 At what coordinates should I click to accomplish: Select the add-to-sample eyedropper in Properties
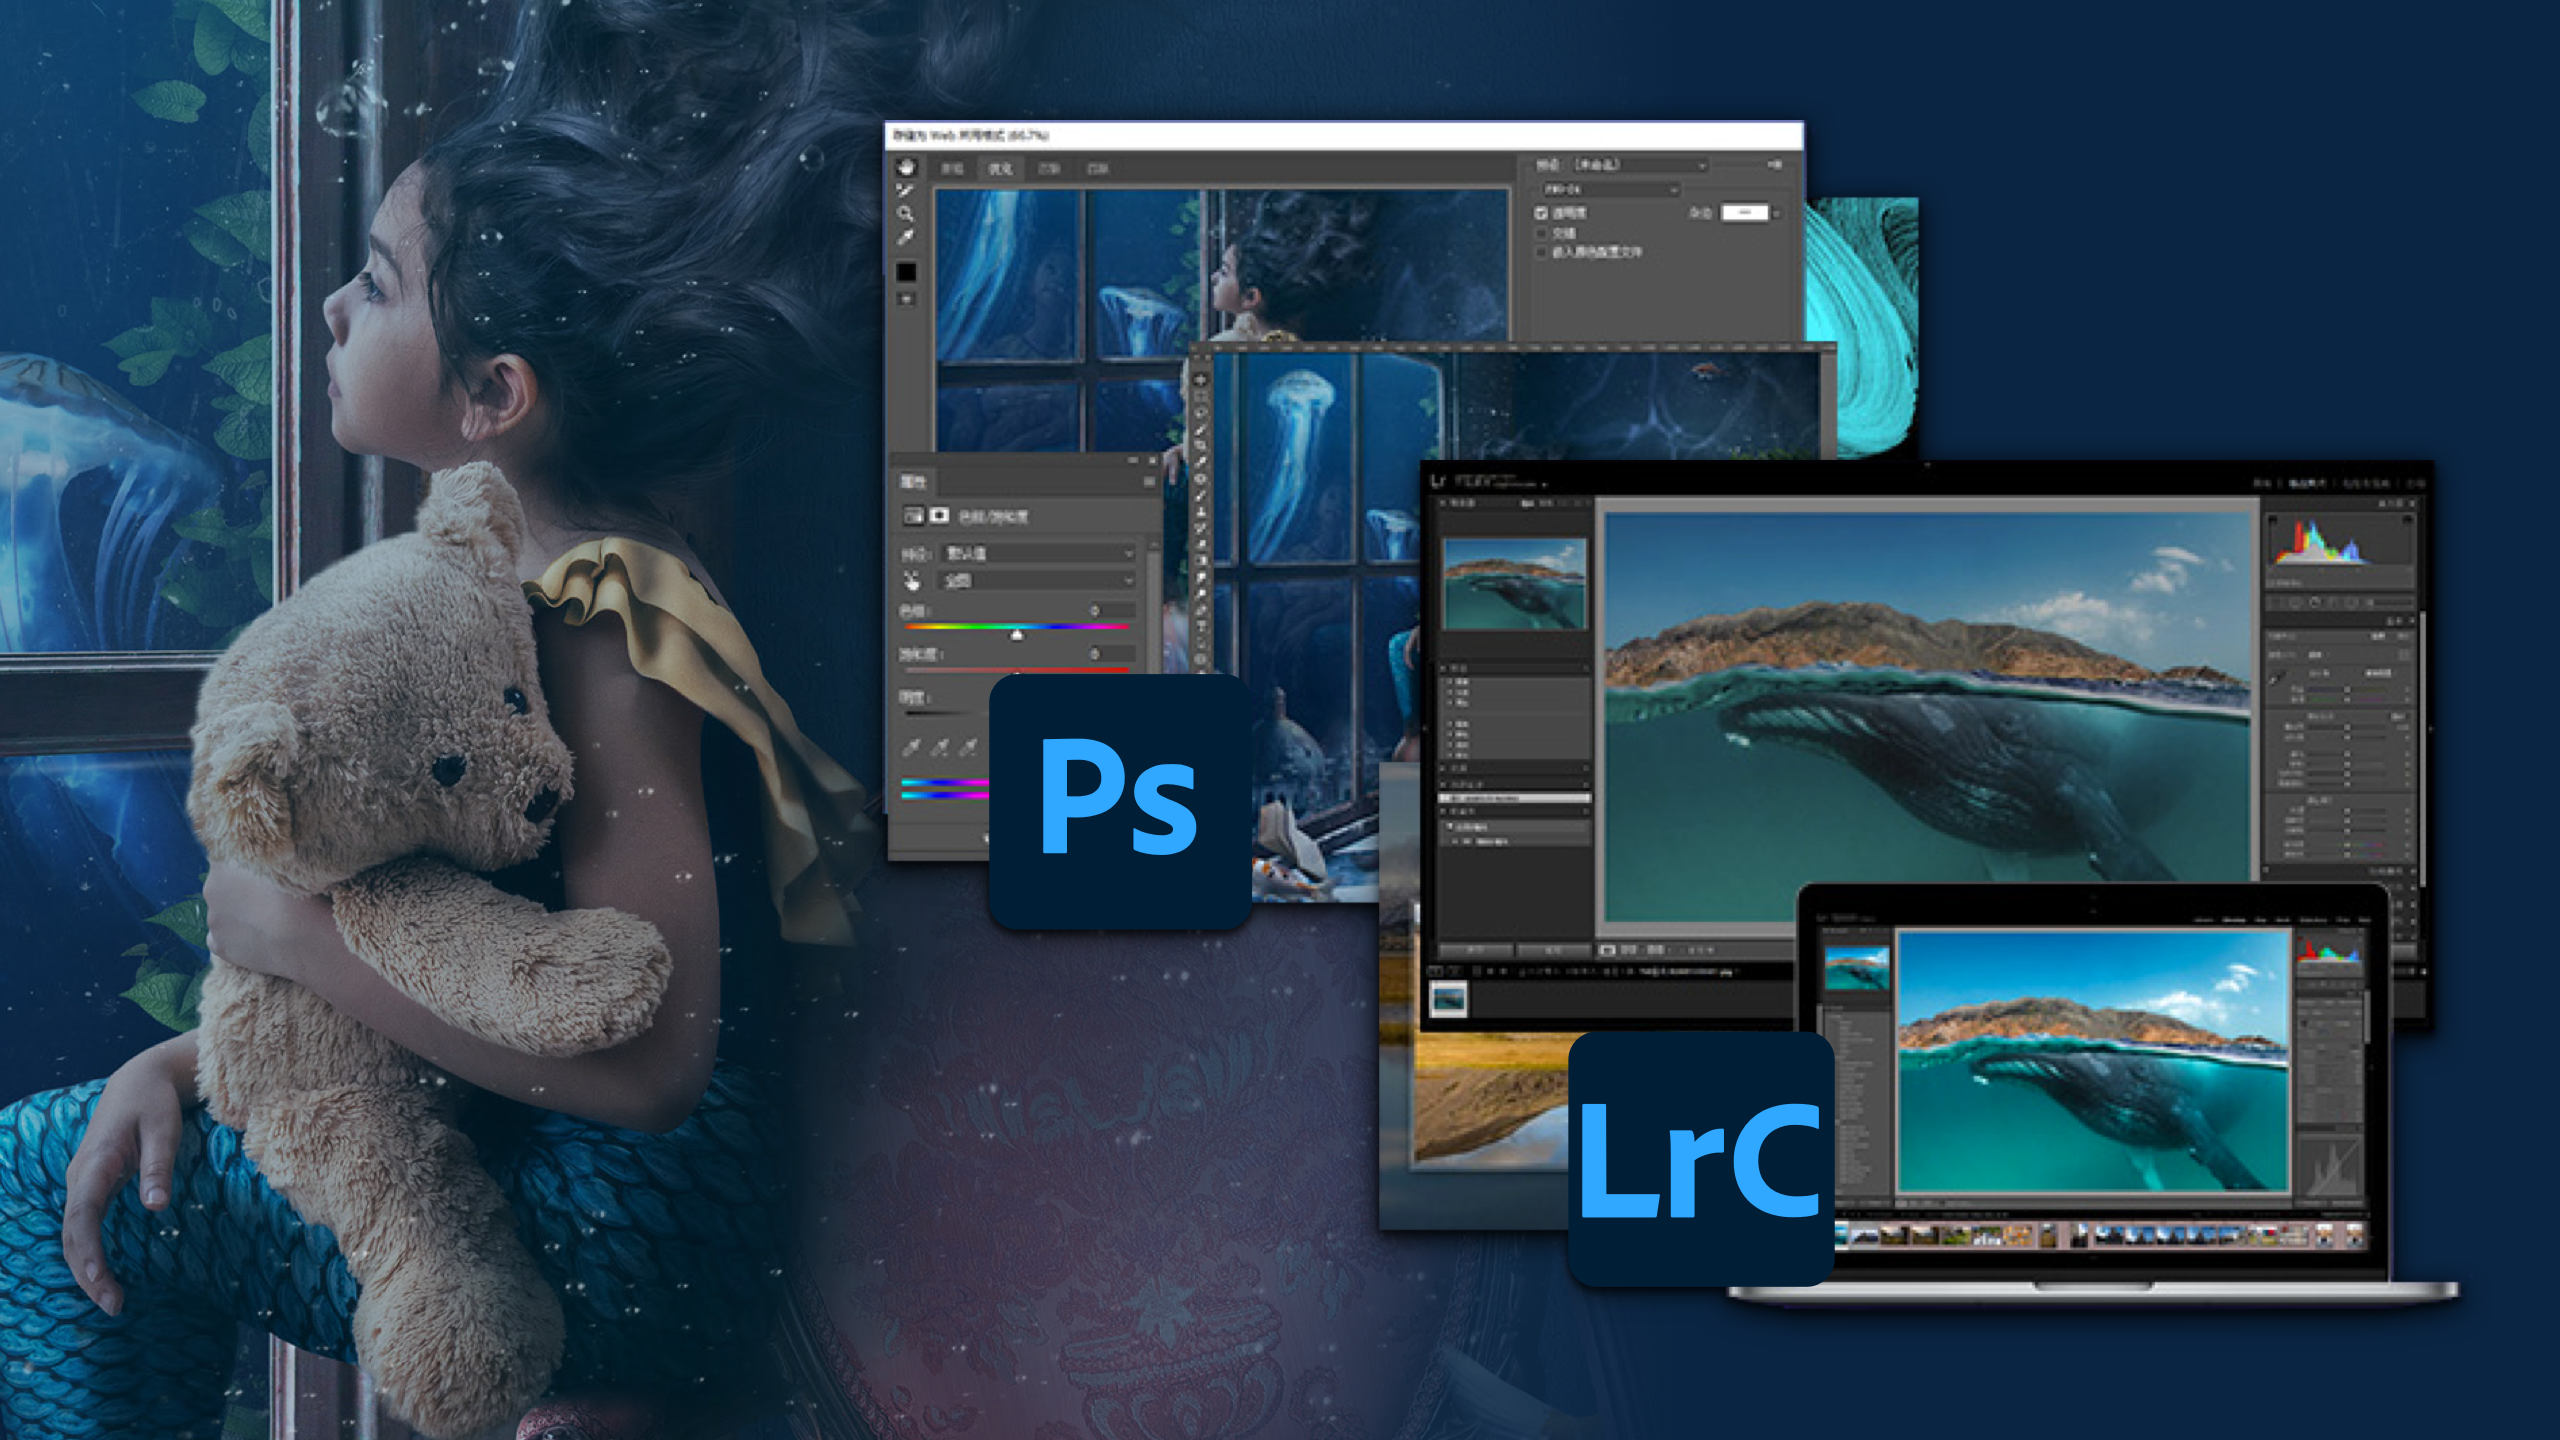pyautogui.click(x=940, y=746)
